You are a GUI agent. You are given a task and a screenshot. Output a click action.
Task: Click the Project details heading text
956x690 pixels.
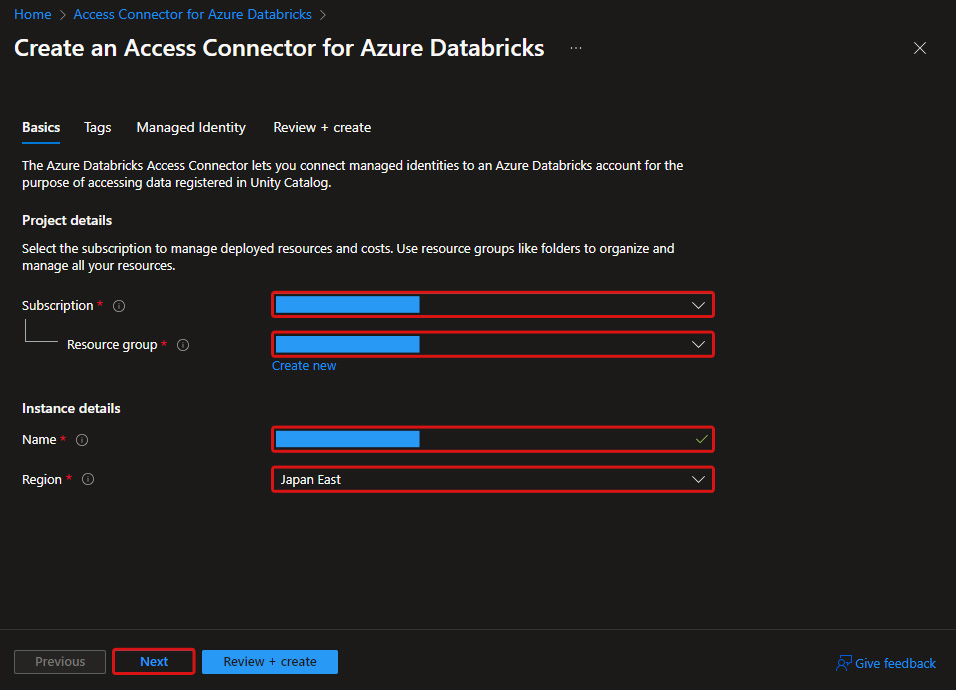(x=67, y=221)
